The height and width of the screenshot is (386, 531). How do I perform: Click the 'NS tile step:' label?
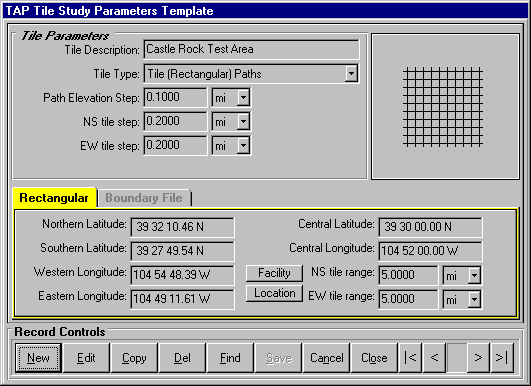tap(111, 122)
